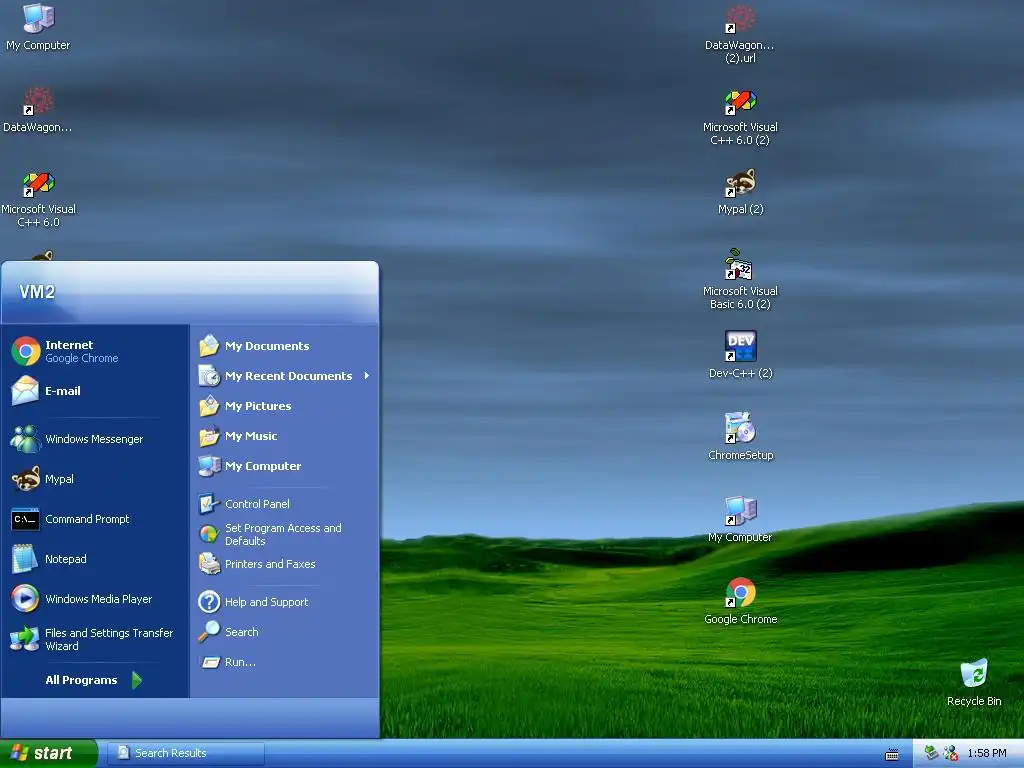Open Command Prompt from the Start menu

point(95,519)
